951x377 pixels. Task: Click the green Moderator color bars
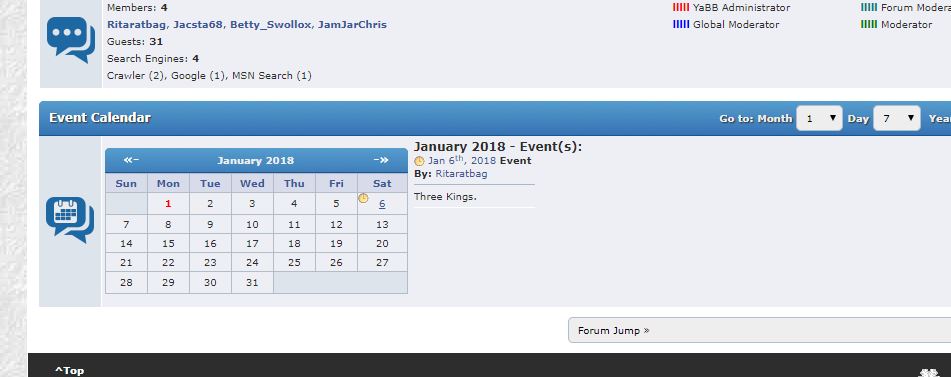click(869, 25)
